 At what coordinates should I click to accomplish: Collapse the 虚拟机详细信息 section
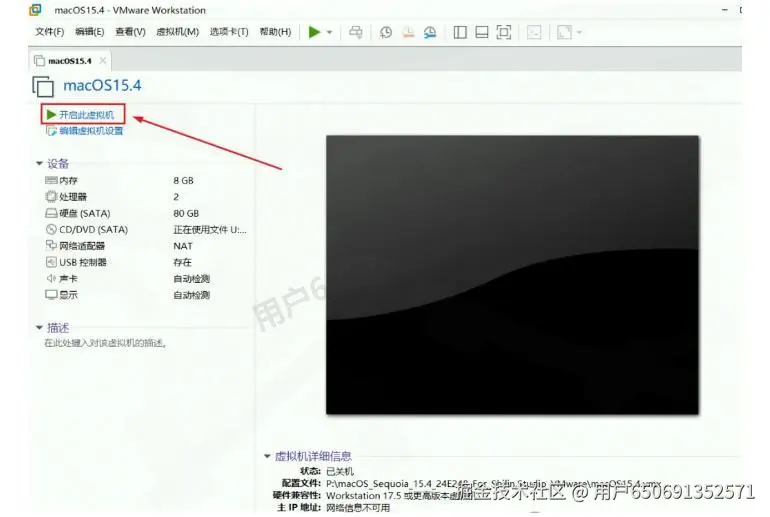point(267,456)
